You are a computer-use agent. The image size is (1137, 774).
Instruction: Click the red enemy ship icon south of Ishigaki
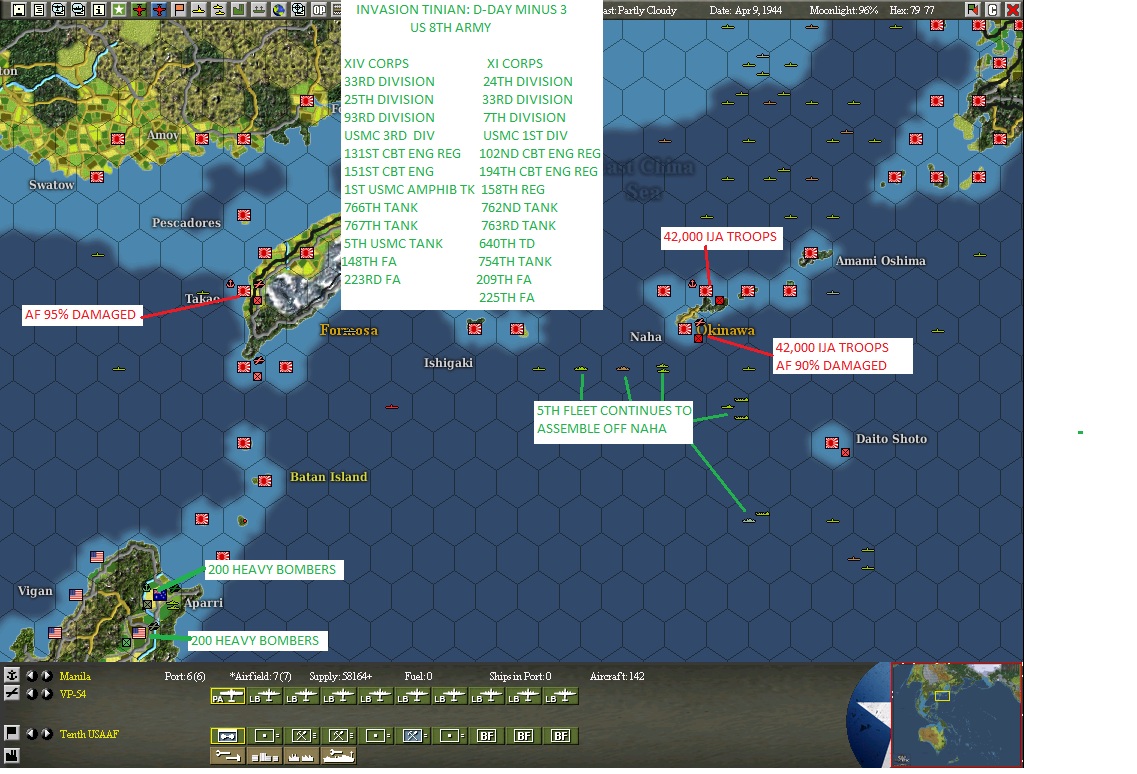[x=392, y=407]
